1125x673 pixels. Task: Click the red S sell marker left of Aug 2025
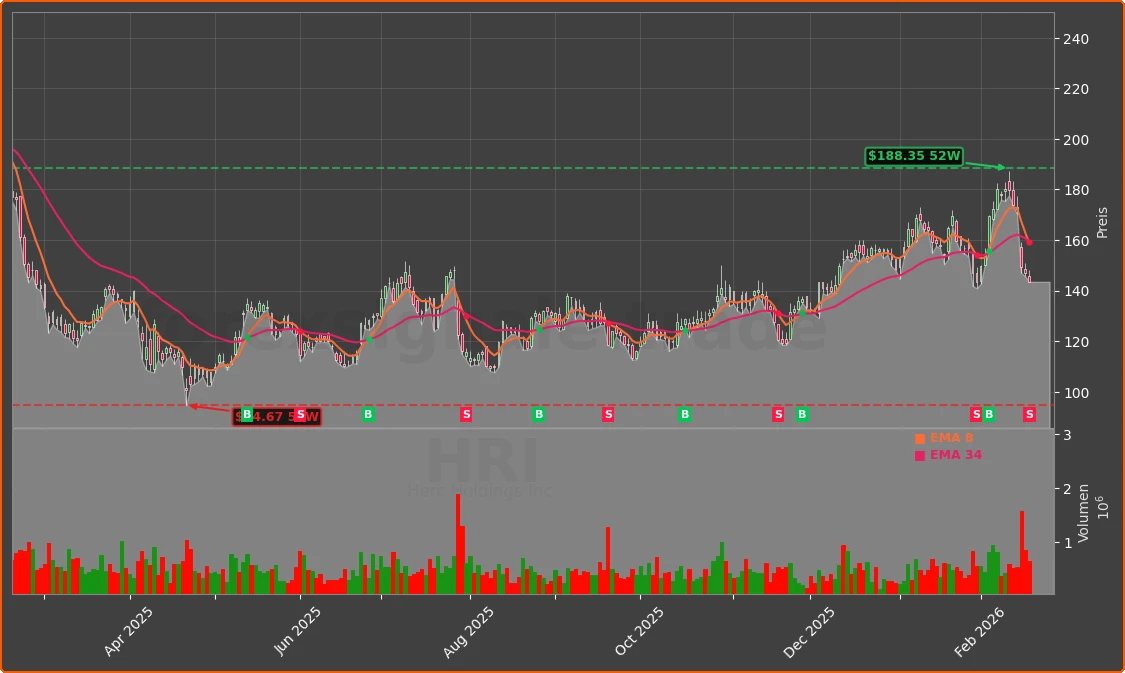(465, 415)
